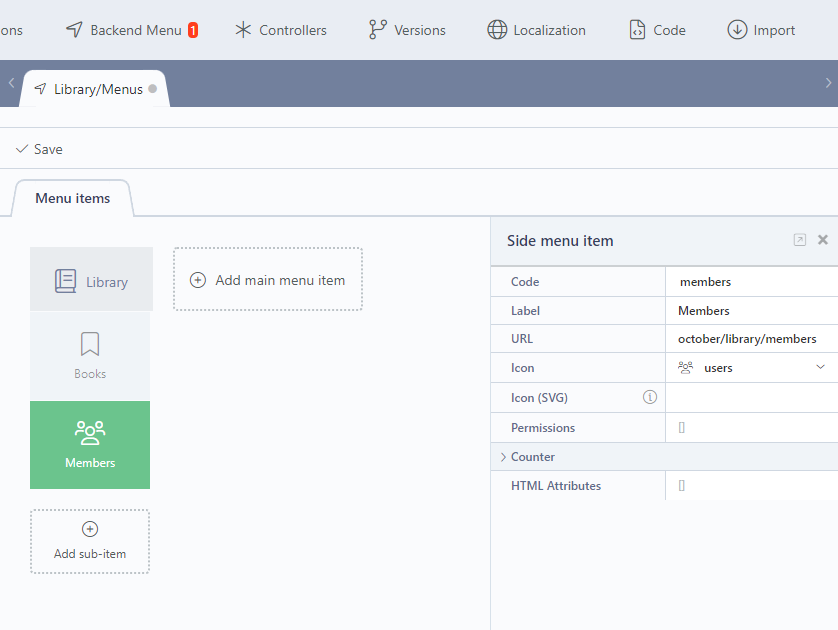838x630 pixels.
Task: Click the HTML Attributes property label
Action: (x=556, y=486)
